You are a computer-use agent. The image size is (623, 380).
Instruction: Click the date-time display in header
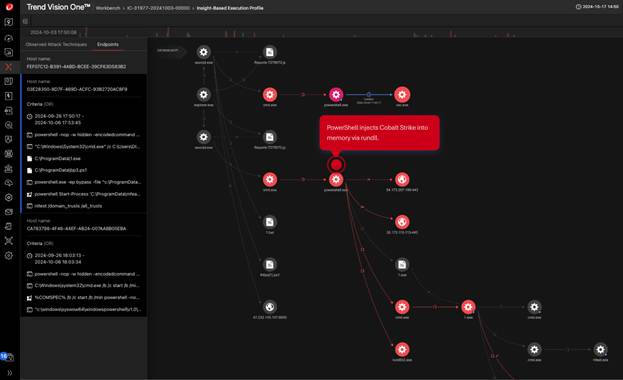[x=597, y=7]
